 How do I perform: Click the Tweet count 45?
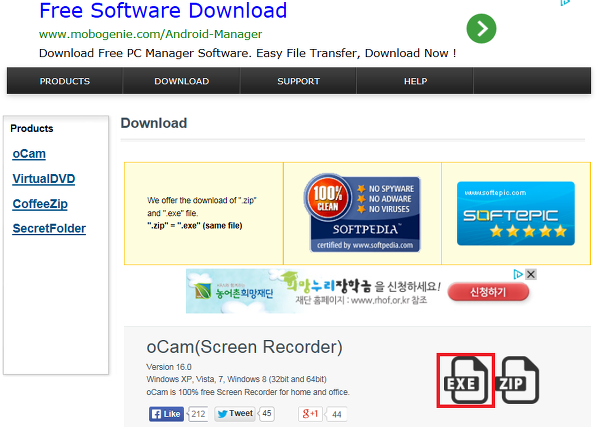coord(266,414)
